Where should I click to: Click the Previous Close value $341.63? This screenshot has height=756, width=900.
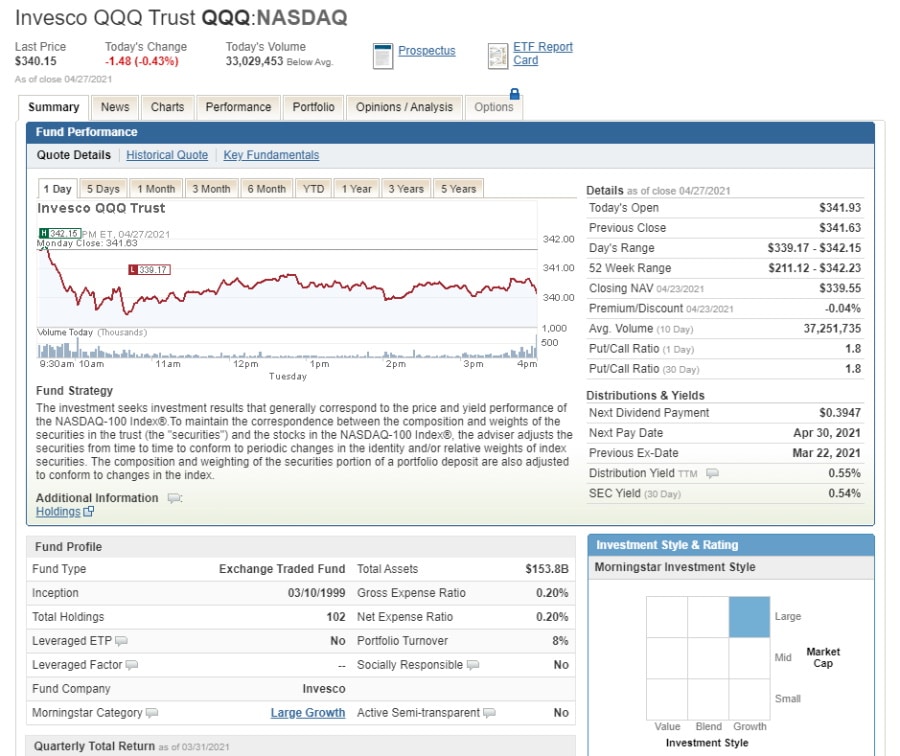click(840, 228)
